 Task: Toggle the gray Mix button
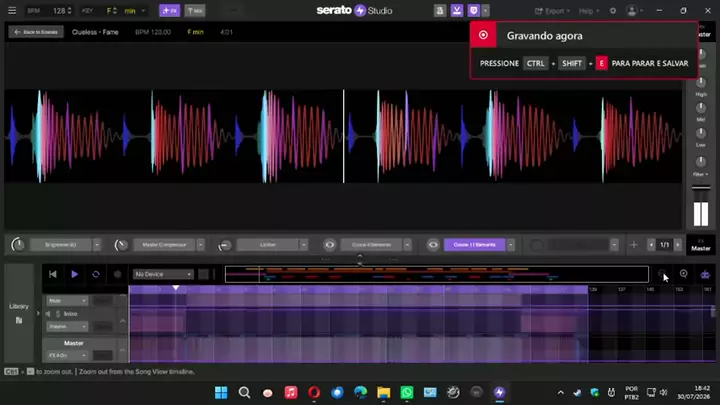click(x=195, y=11)
